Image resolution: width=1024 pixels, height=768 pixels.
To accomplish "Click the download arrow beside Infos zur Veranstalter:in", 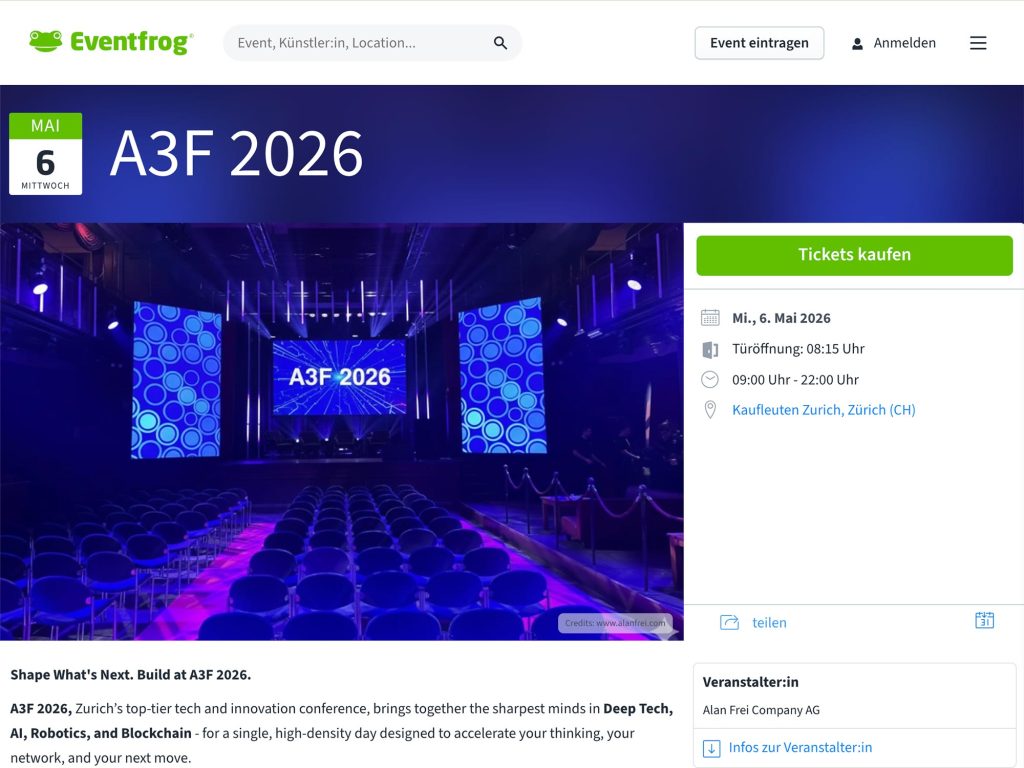I will tap(711, 747).
